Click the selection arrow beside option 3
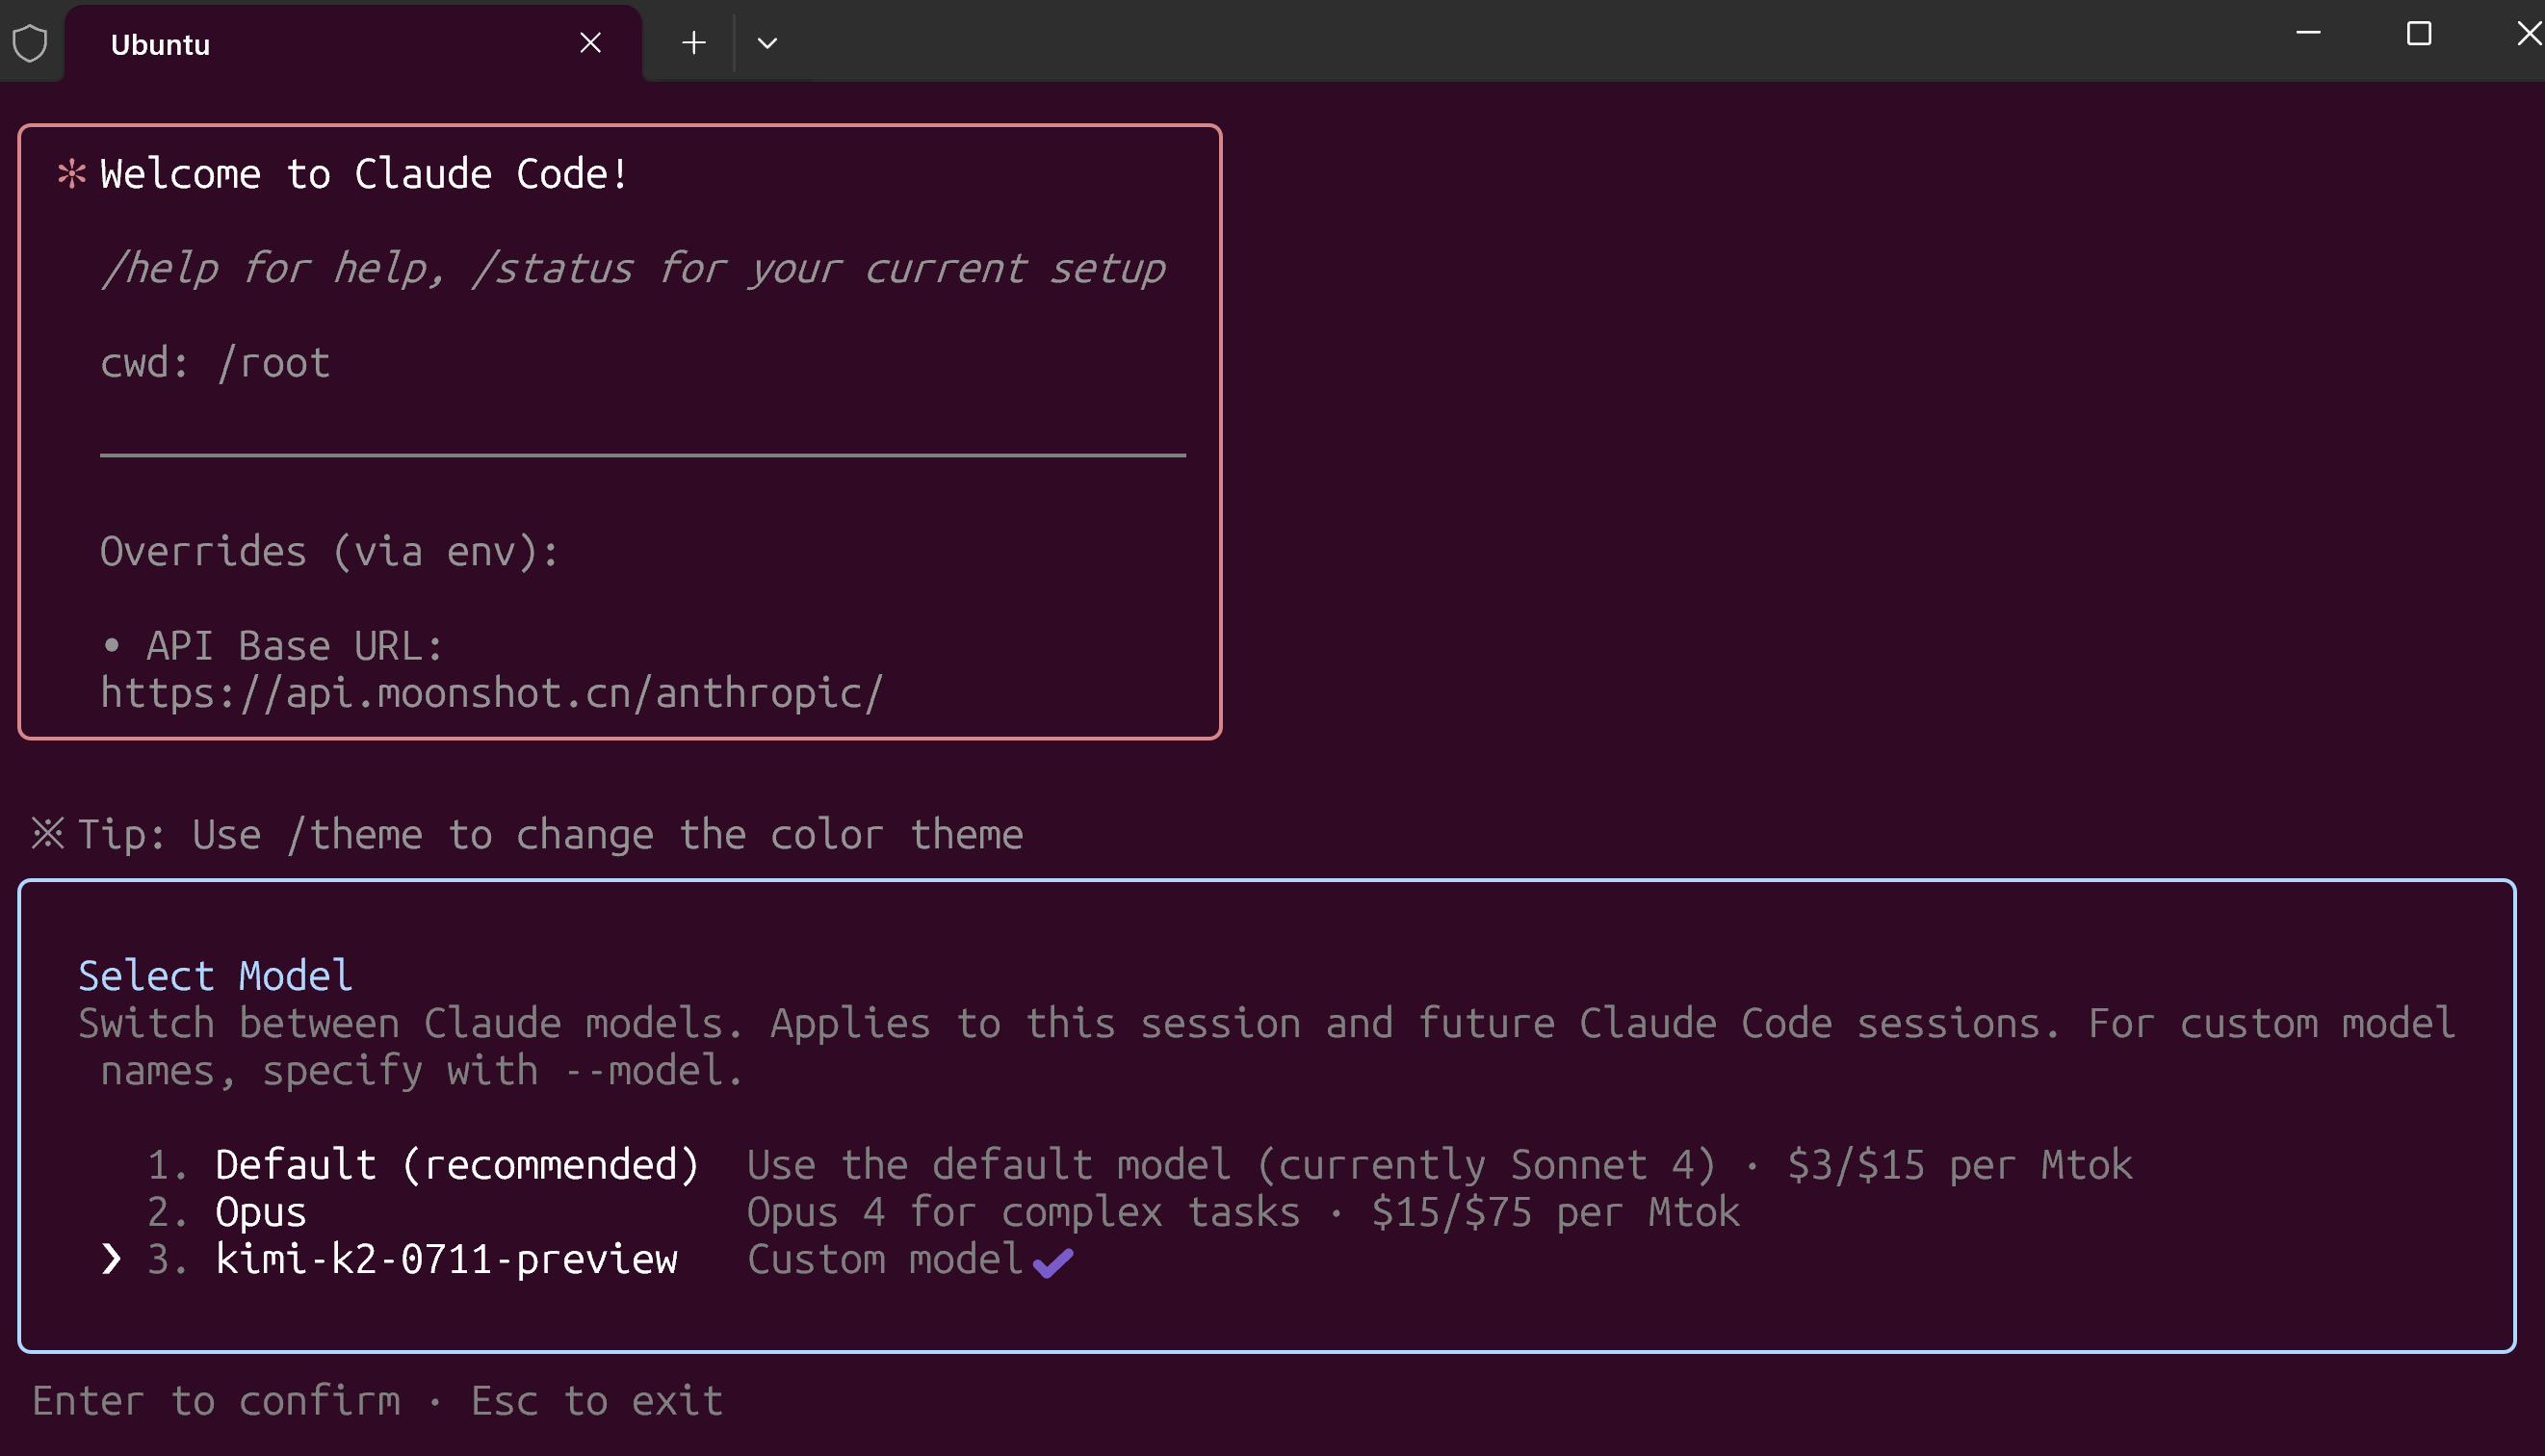Screen dimensions: 2545x1456 pos(111,1259)
